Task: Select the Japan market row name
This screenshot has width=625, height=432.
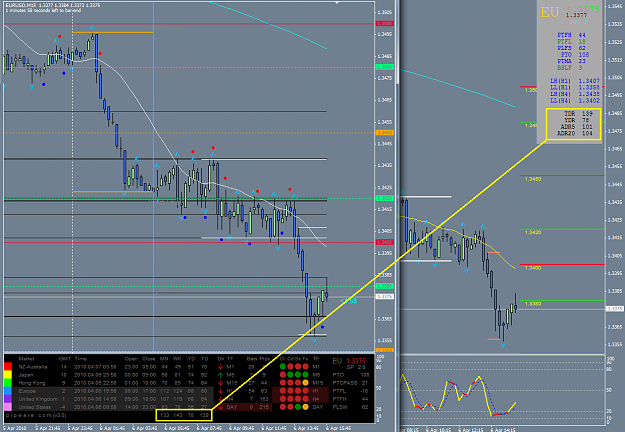Action: click(x=26, y=375)
